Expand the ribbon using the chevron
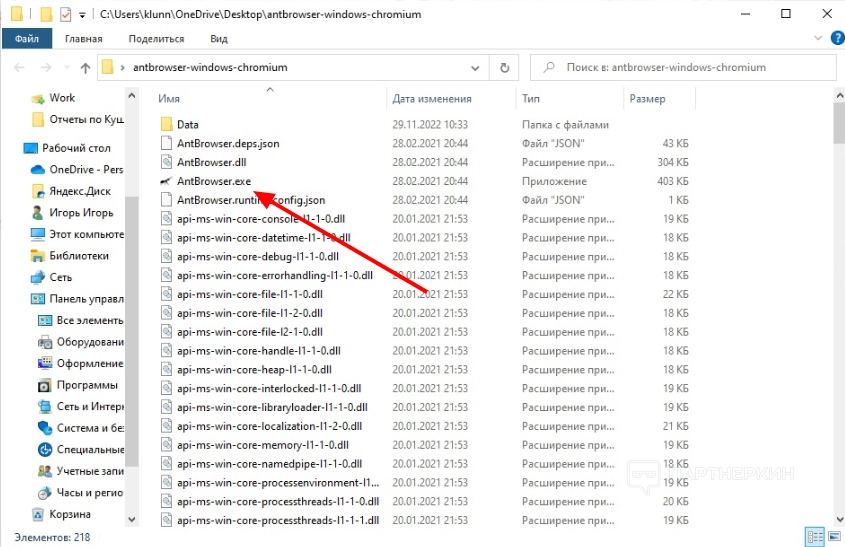The image size is (845, 547). (814, 39)
